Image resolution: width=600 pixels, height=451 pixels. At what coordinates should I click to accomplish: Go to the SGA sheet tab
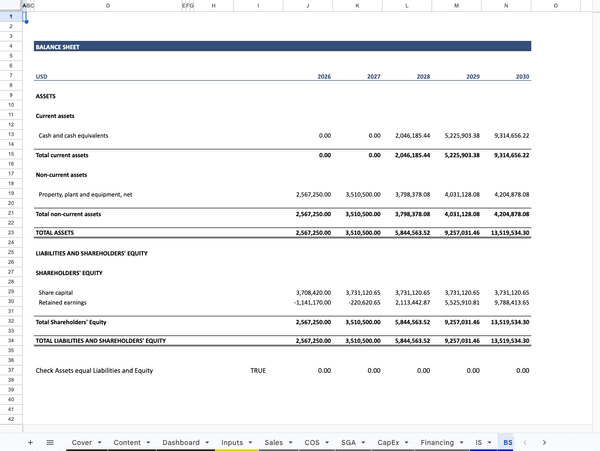(x=348, y=442)
